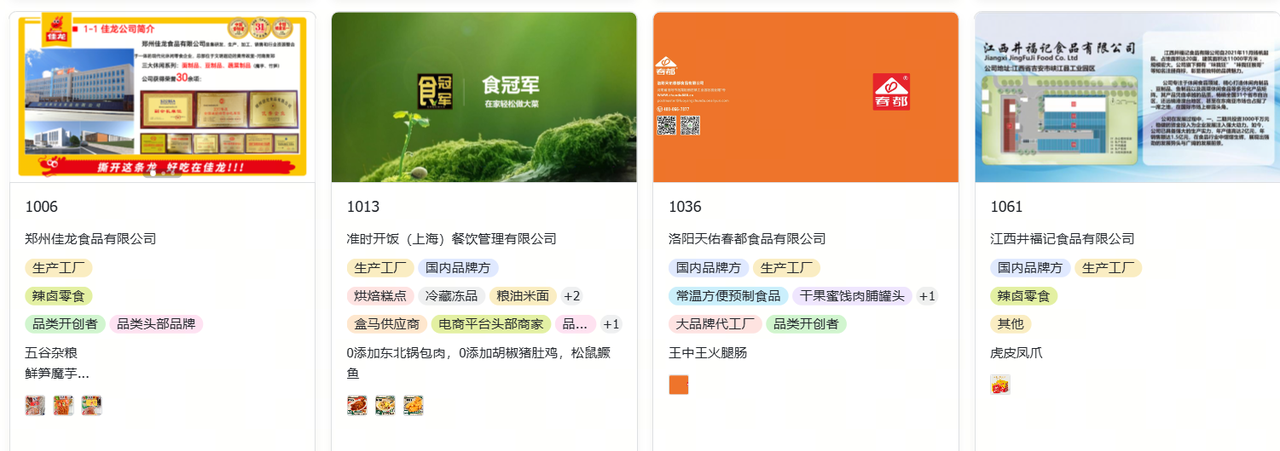
Task: Click 生产工厂 tag in card 1006
Action: [59, 268]
